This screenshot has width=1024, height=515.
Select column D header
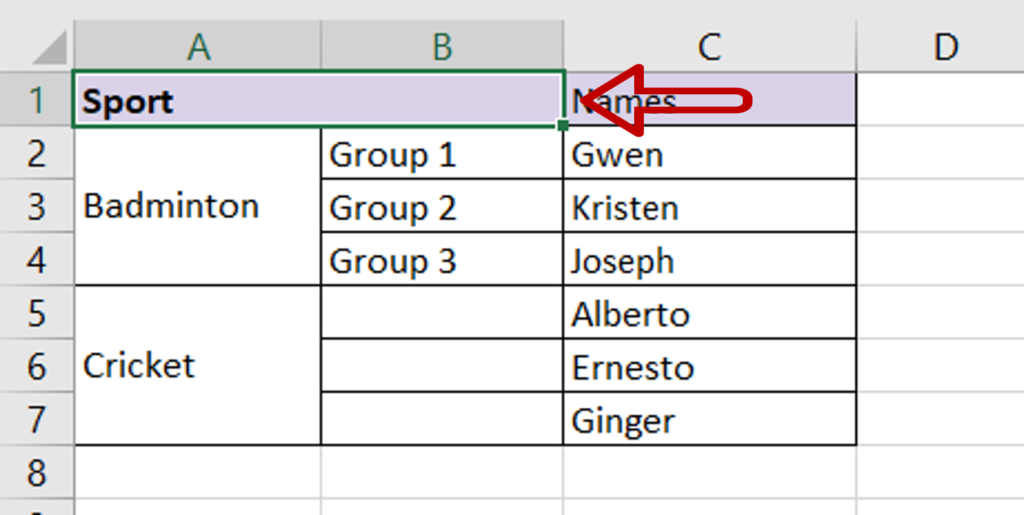pos(940,47)
